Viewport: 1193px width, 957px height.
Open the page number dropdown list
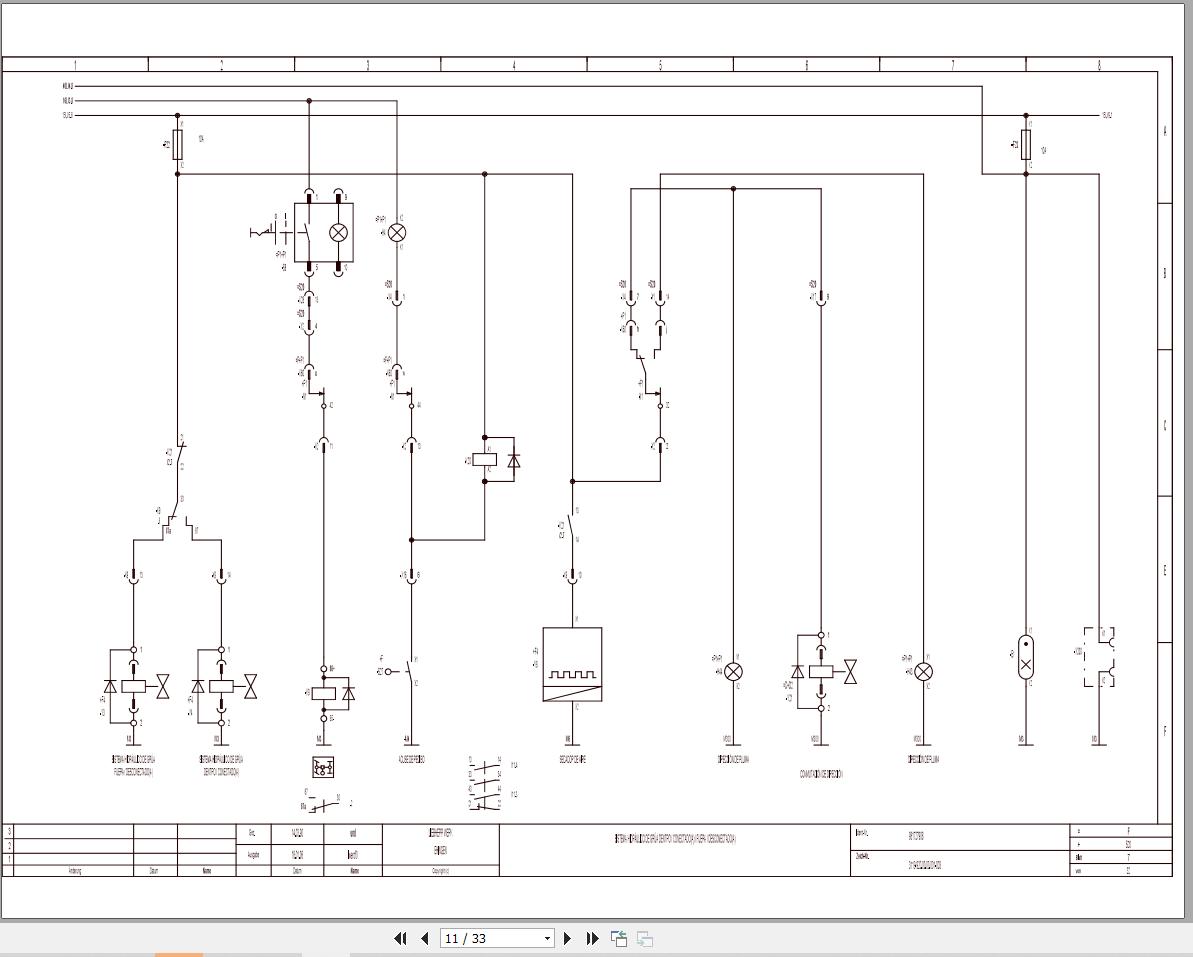point(547,939)
